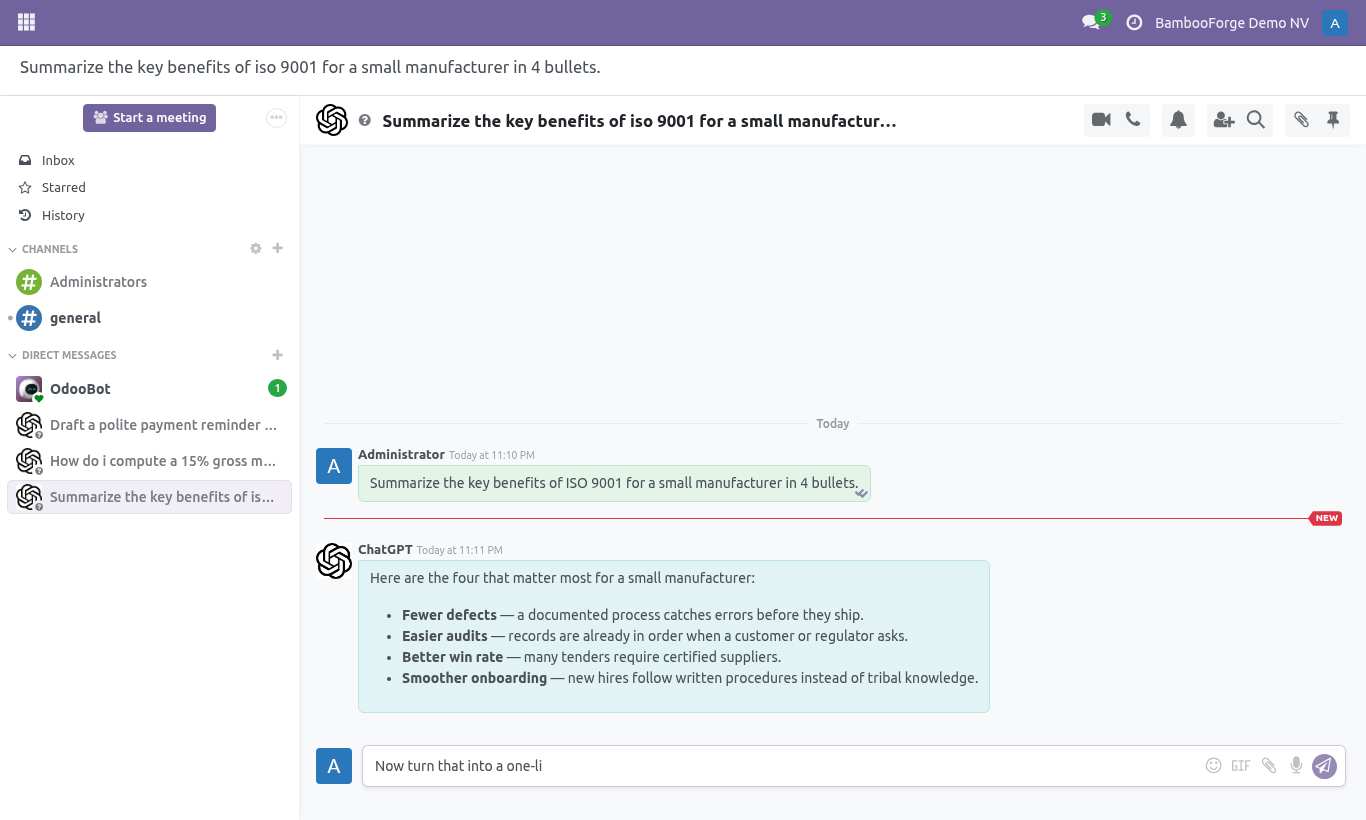
Task: Open the apps grid menu
Action: pyautogui.click(x=27, y=22)
